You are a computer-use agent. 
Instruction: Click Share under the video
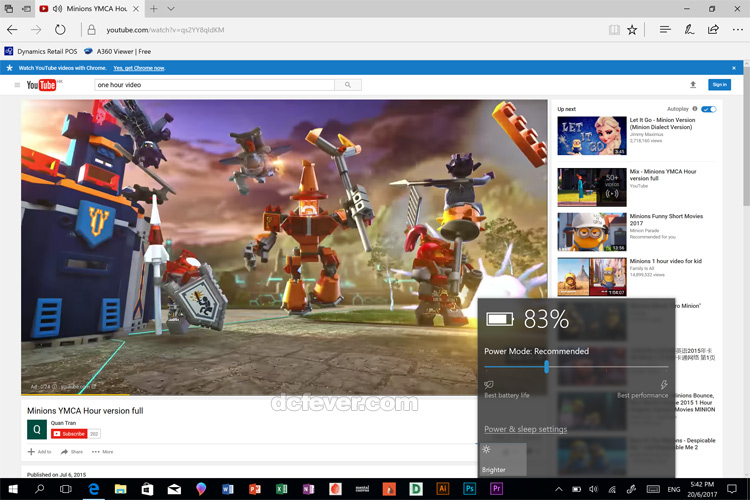click(72, 452)
